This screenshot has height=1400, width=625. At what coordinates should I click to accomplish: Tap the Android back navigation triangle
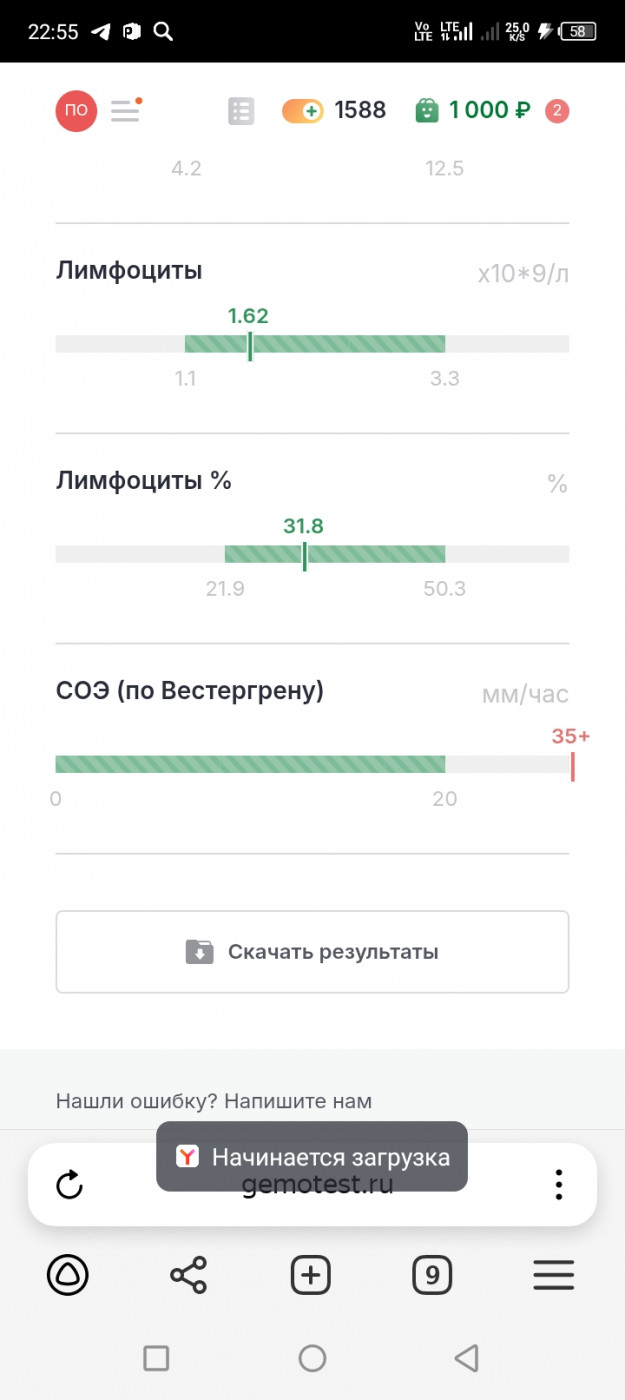pos(466,1357)
